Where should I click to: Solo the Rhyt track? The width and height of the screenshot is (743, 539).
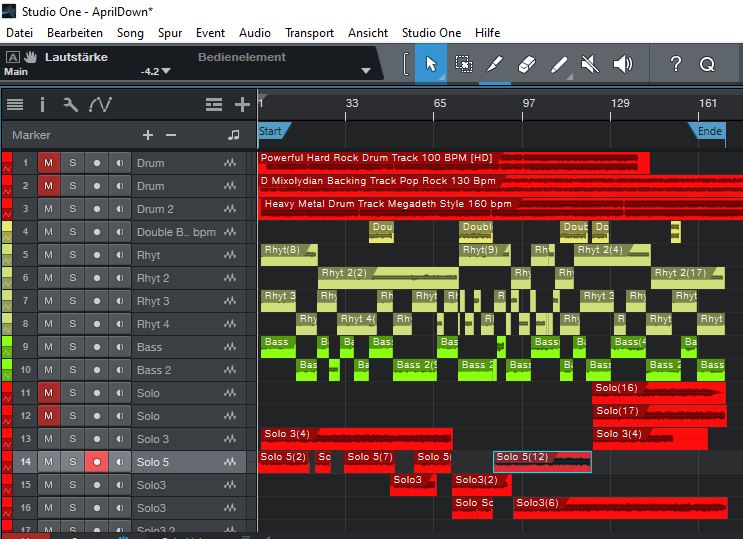click(x=72, y=255)
